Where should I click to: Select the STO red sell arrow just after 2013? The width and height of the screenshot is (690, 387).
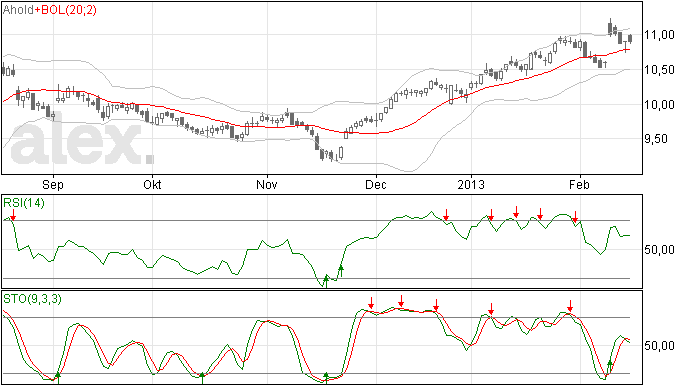[x=491, y=308]
